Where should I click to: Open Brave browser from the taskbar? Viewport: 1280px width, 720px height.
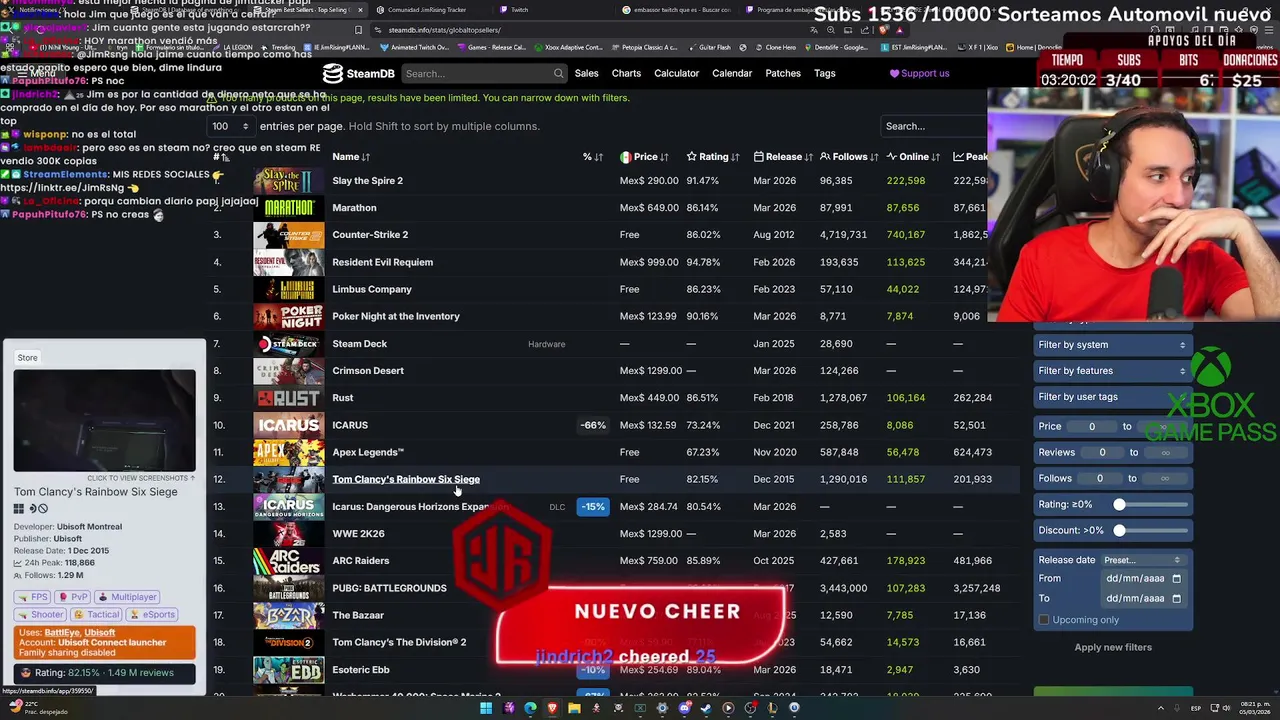click(552, 708)
